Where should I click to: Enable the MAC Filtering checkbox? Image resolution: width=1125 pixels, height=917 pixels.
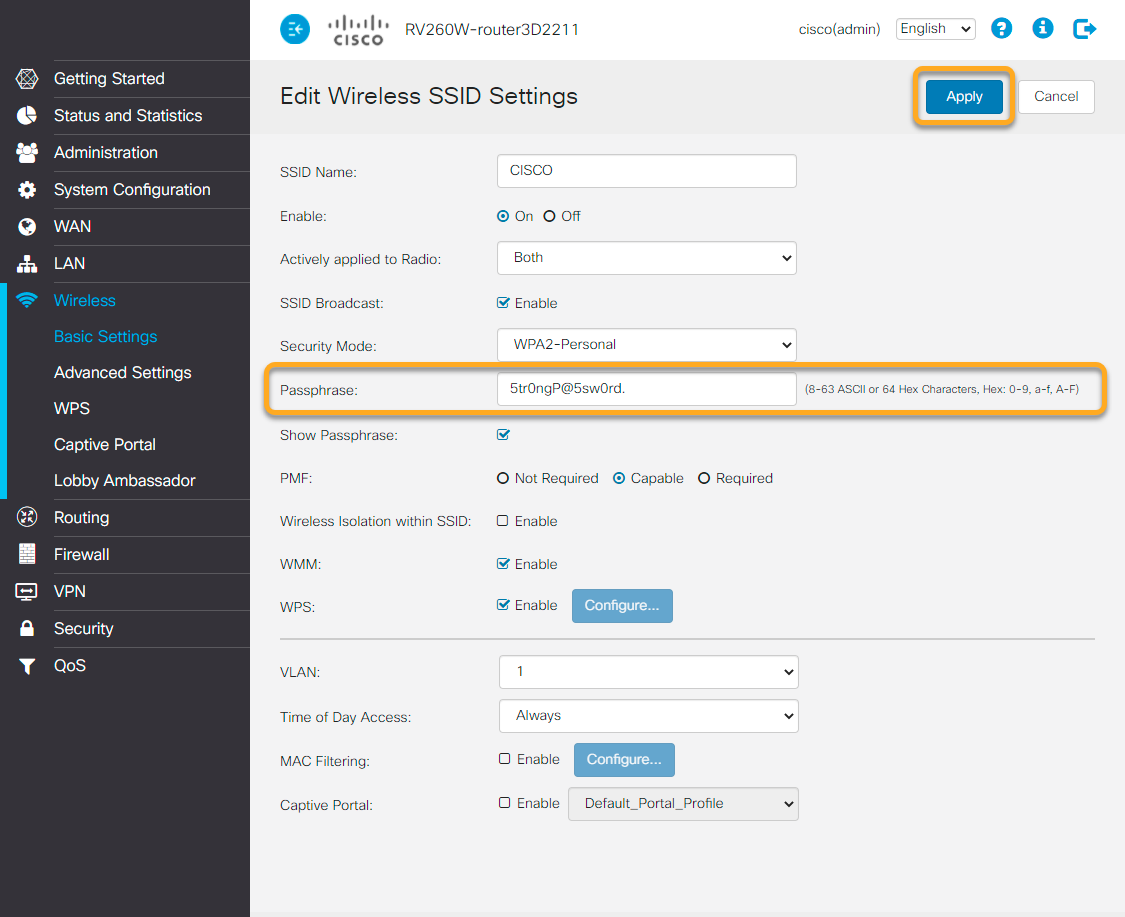[505, 759]
